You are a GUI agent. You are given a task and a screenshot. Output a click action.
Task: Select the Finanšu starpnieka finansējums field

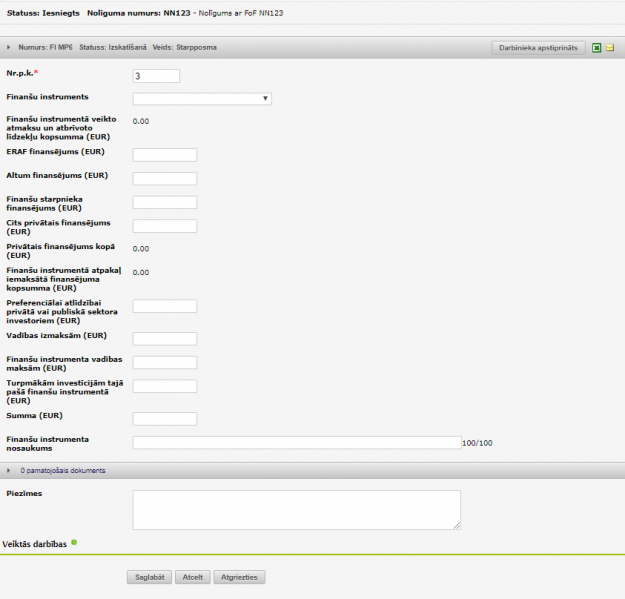165,203
